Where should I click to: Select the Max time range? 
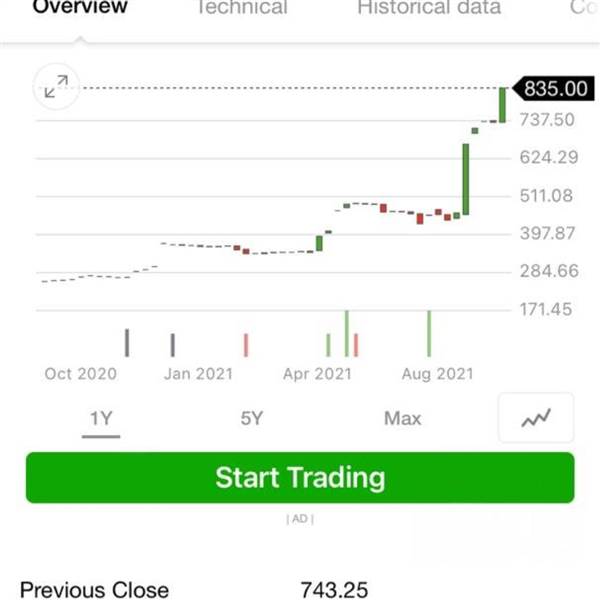403,418
